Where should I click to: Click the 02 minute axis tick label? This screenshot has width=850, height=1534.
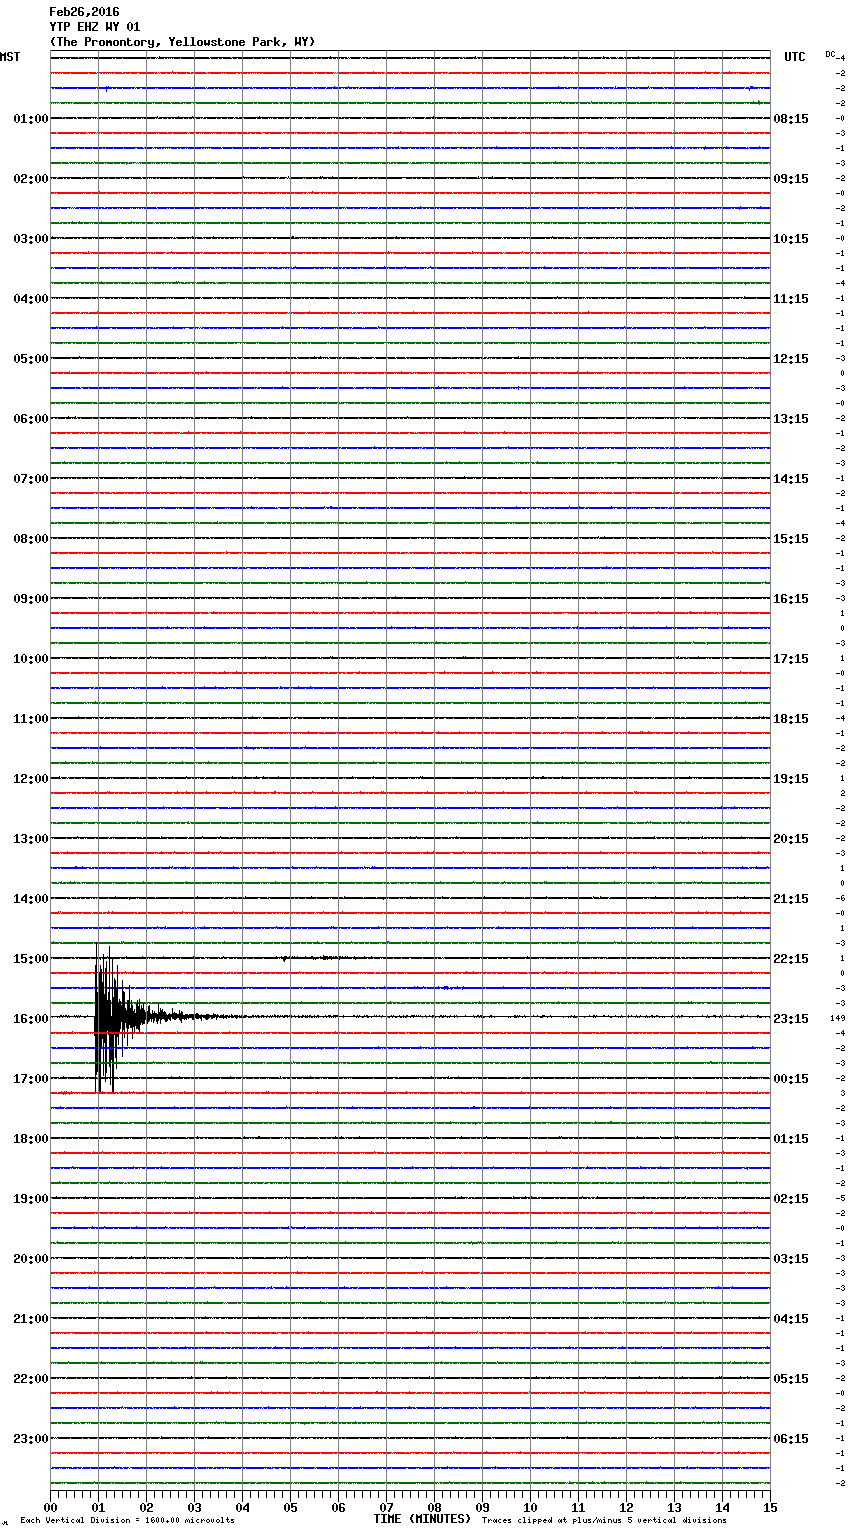147,1507
